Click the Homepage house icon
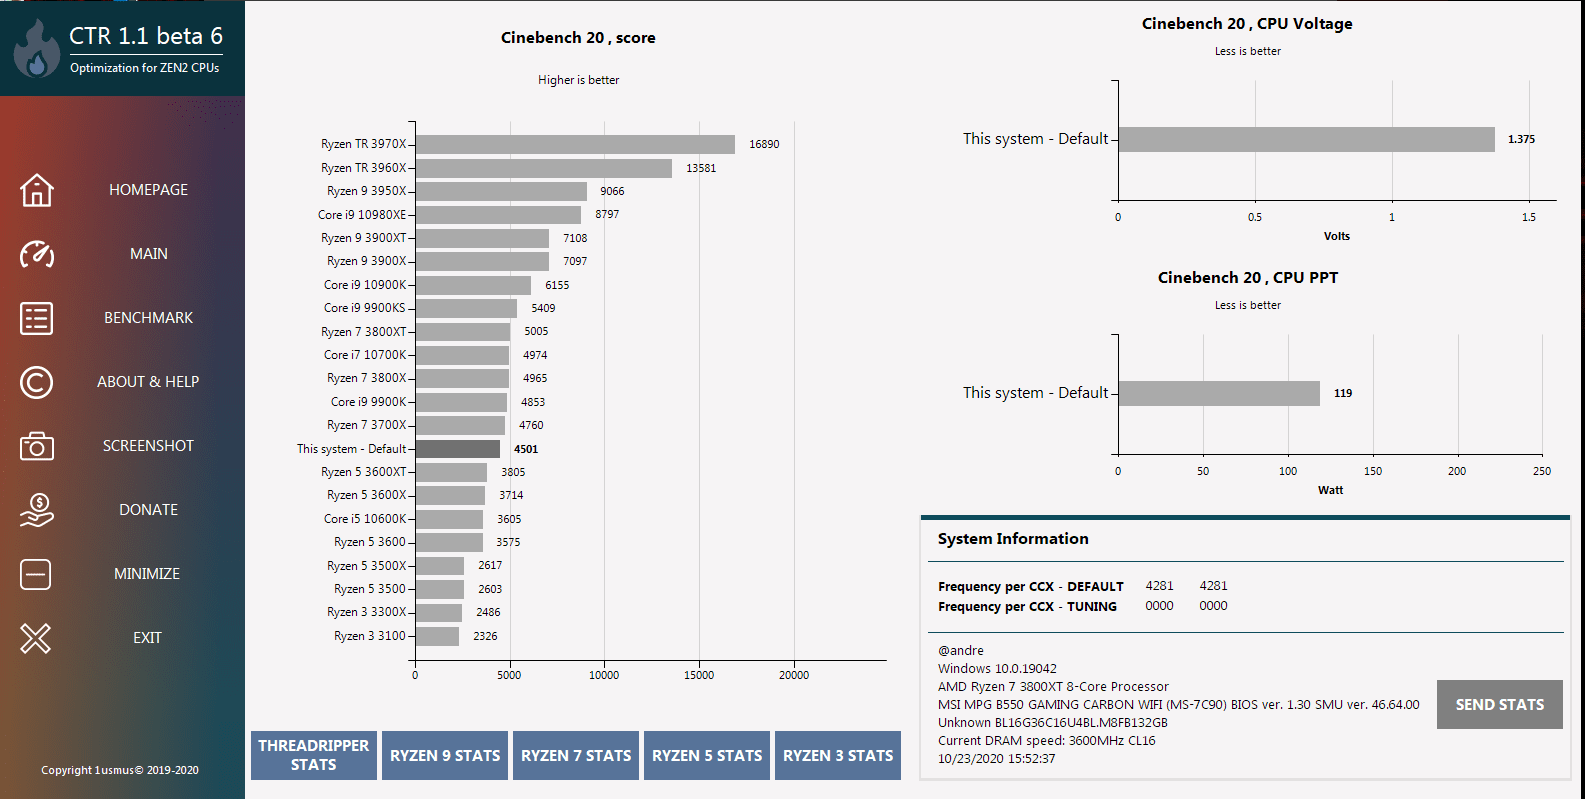This screenshot has width=1585, height=799. click(x=37, y=190)
